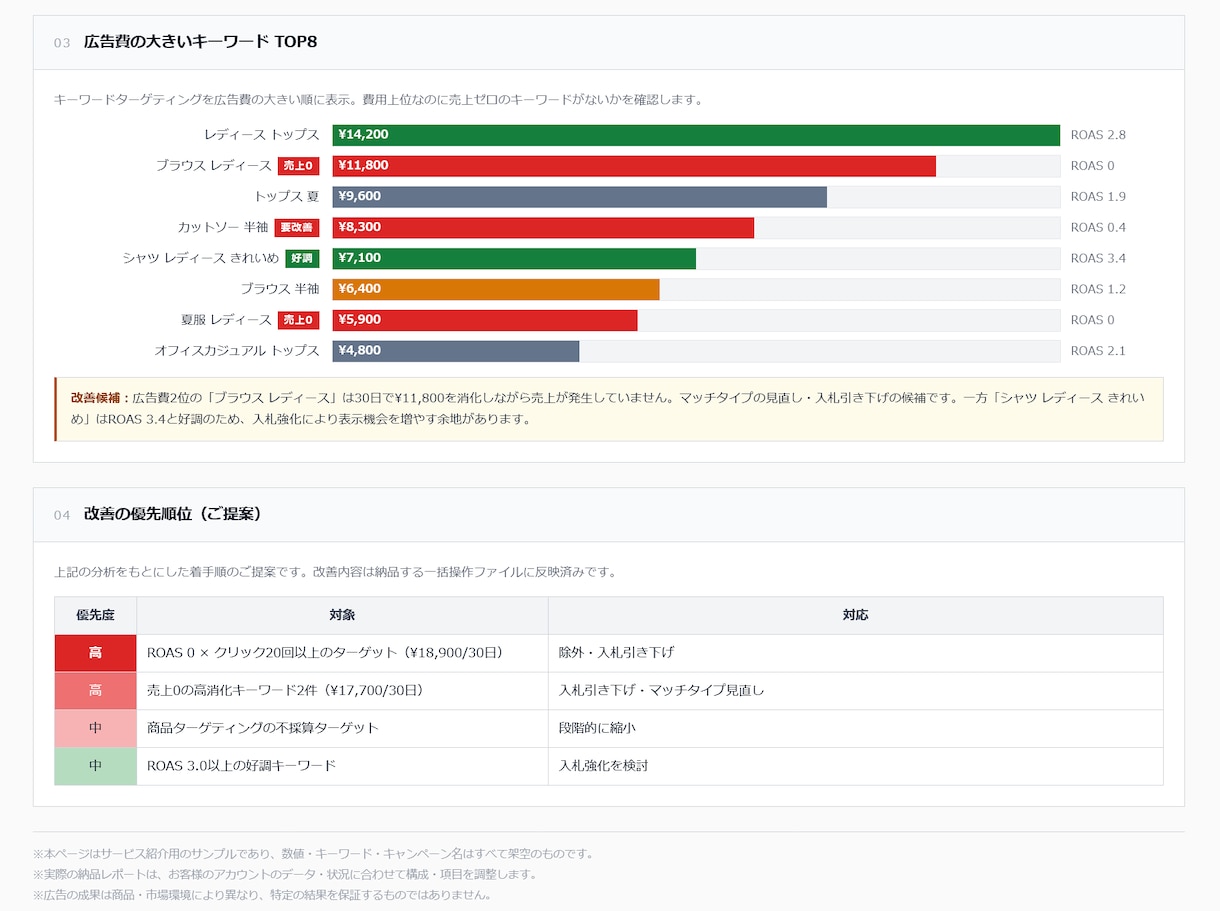Click the description starting キーワードターゲティングを広告費の大きい順
Screen dimensions: 1220x911
[380, 100]
